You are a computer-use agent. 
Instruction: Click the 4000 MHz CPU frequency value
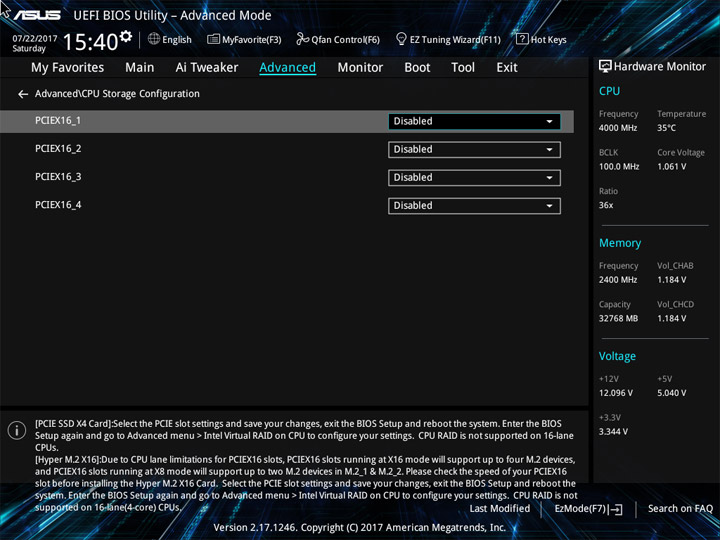618,128
